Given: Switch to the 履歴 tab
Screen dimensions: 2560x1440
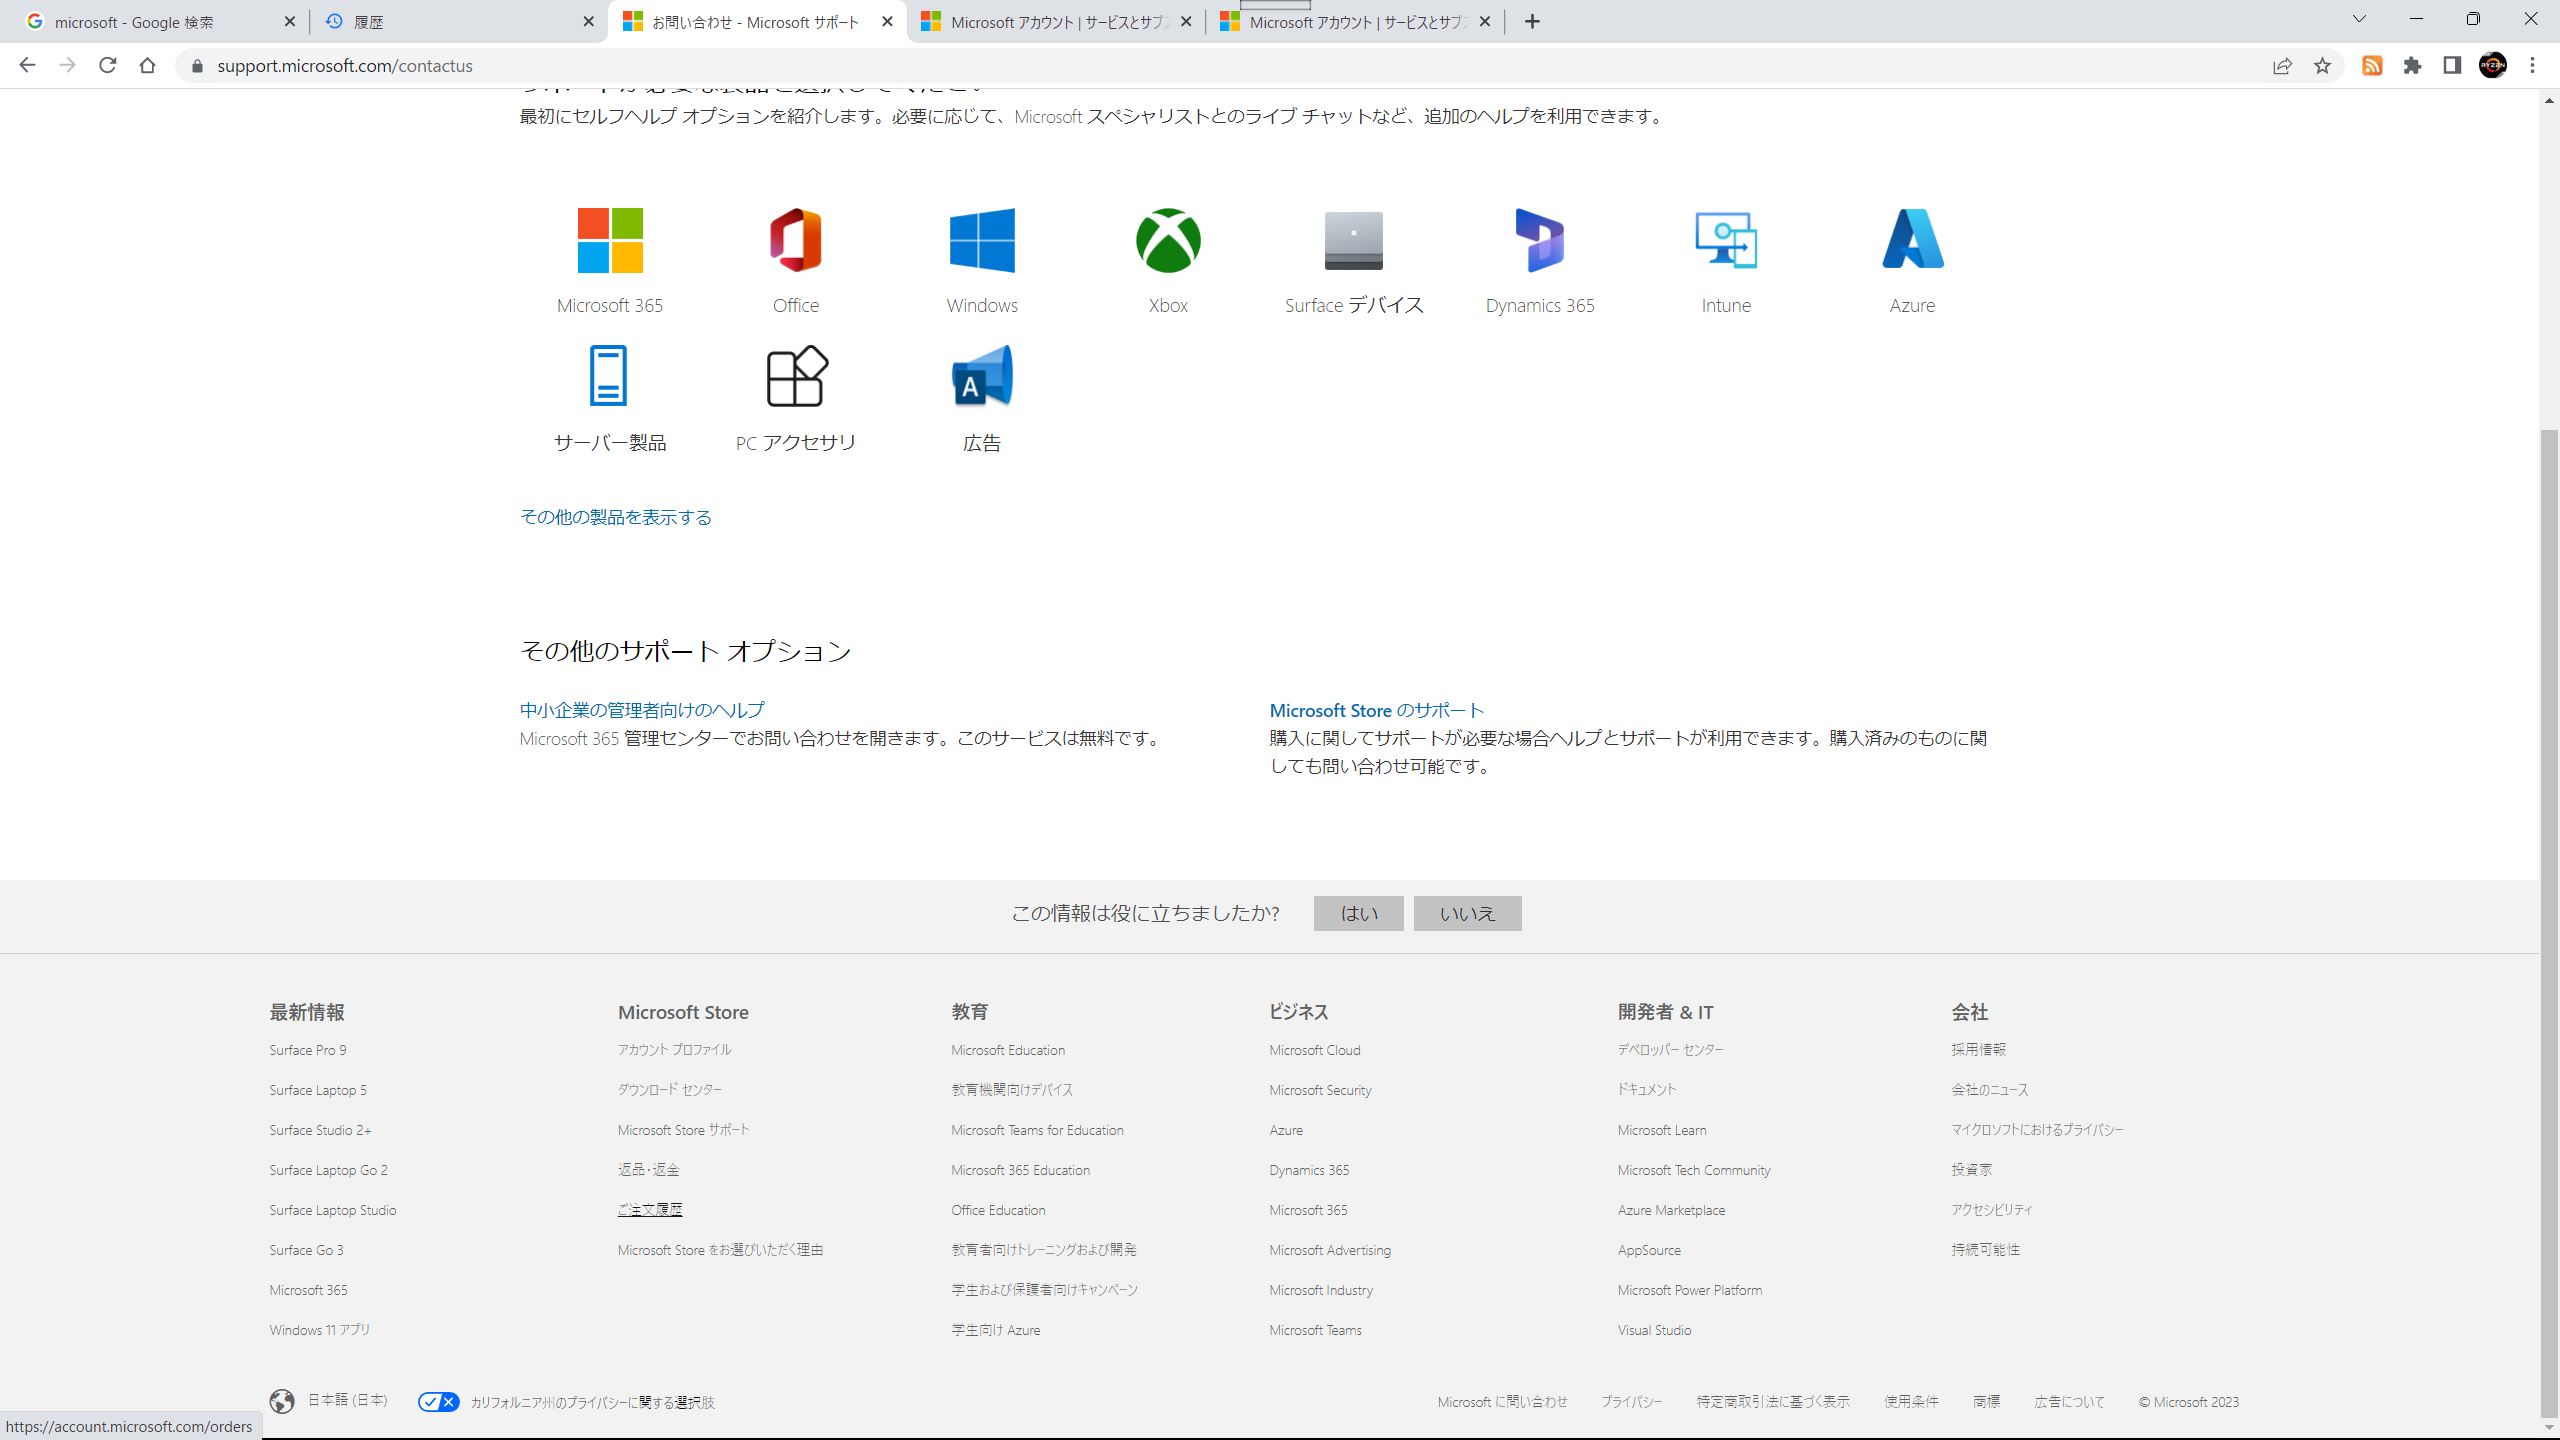Looking at the screenshot, I should click(458, 21).
